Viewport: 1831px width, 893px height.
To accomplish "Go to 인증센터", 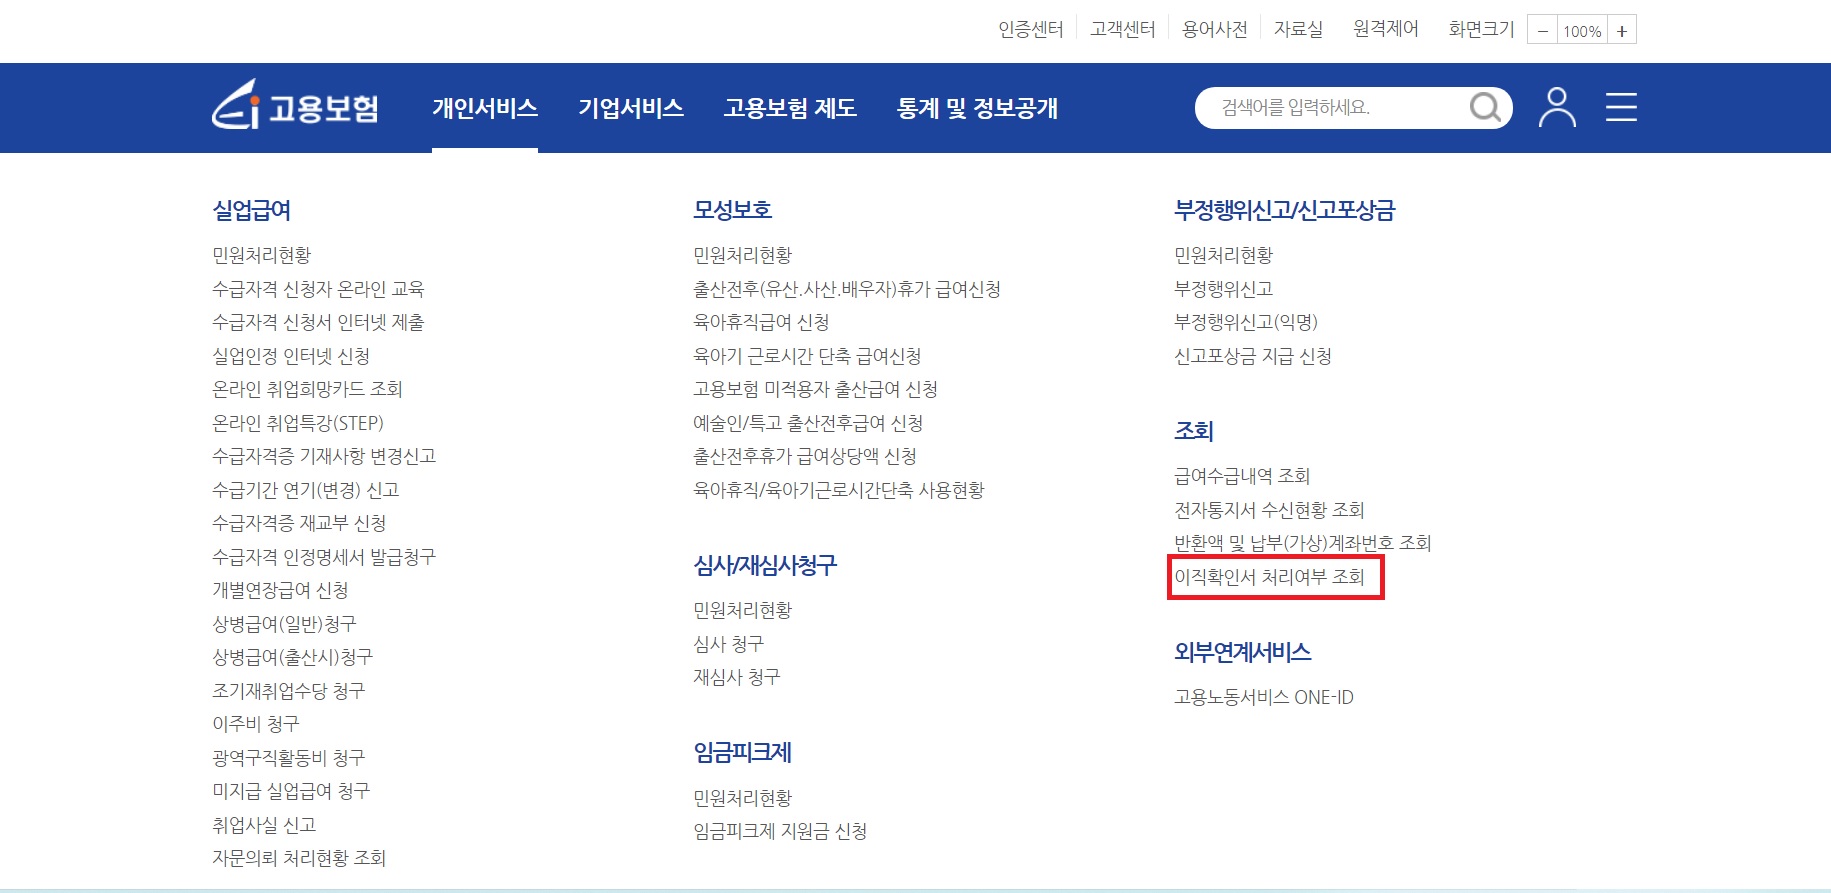I will coord(1030,30).
